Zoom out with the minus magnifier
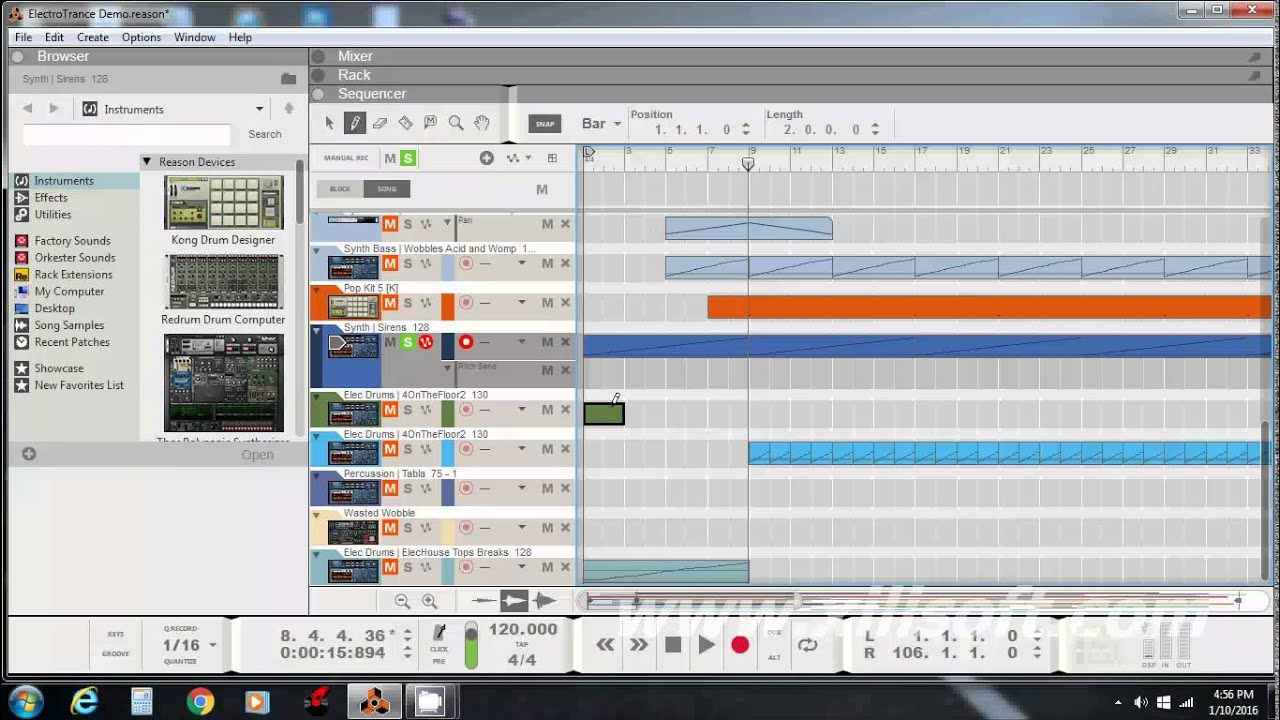Screen dimensions: 1280x720 click(402, 601)
